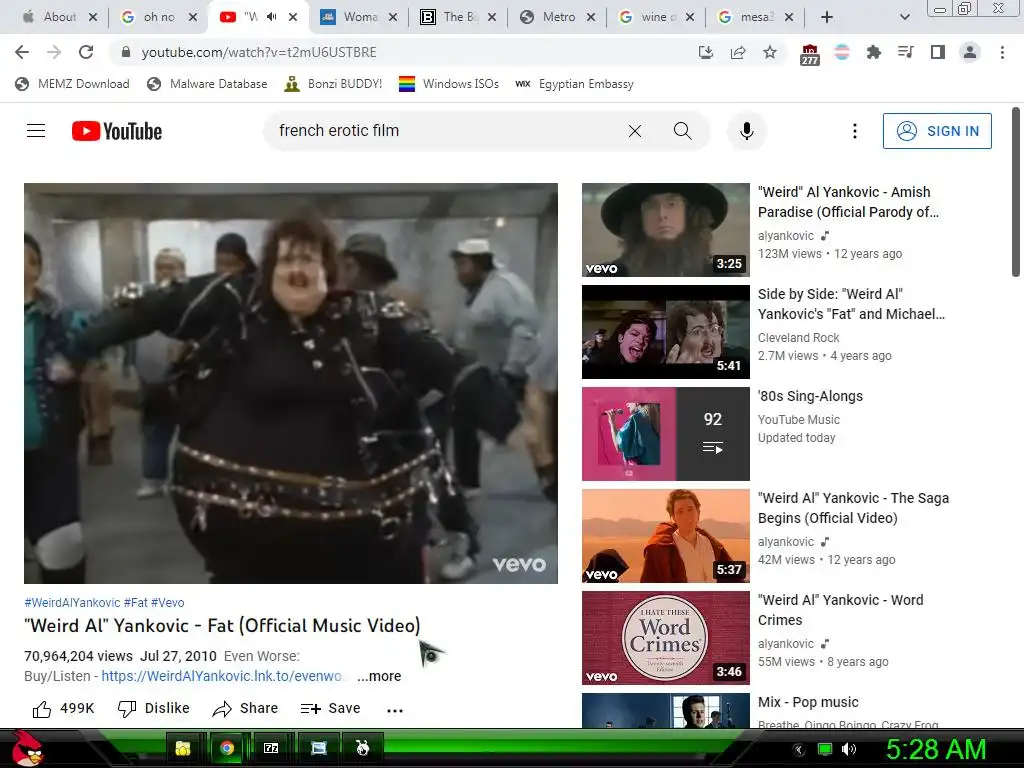Image resolution: width=1024 pixels, height=768 pixels.
Task: Like the video with thumbs up
Action: 63,709
